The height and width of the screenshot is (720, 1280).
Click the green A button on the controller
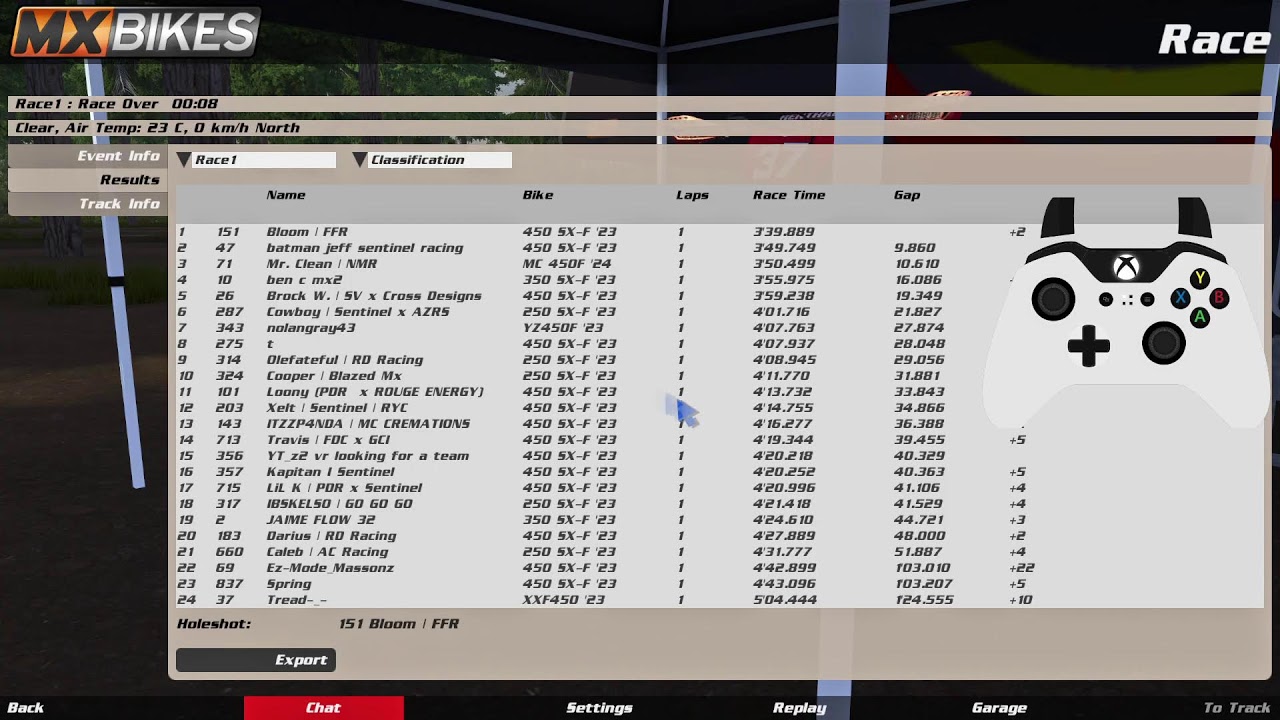click(1200, 317)
